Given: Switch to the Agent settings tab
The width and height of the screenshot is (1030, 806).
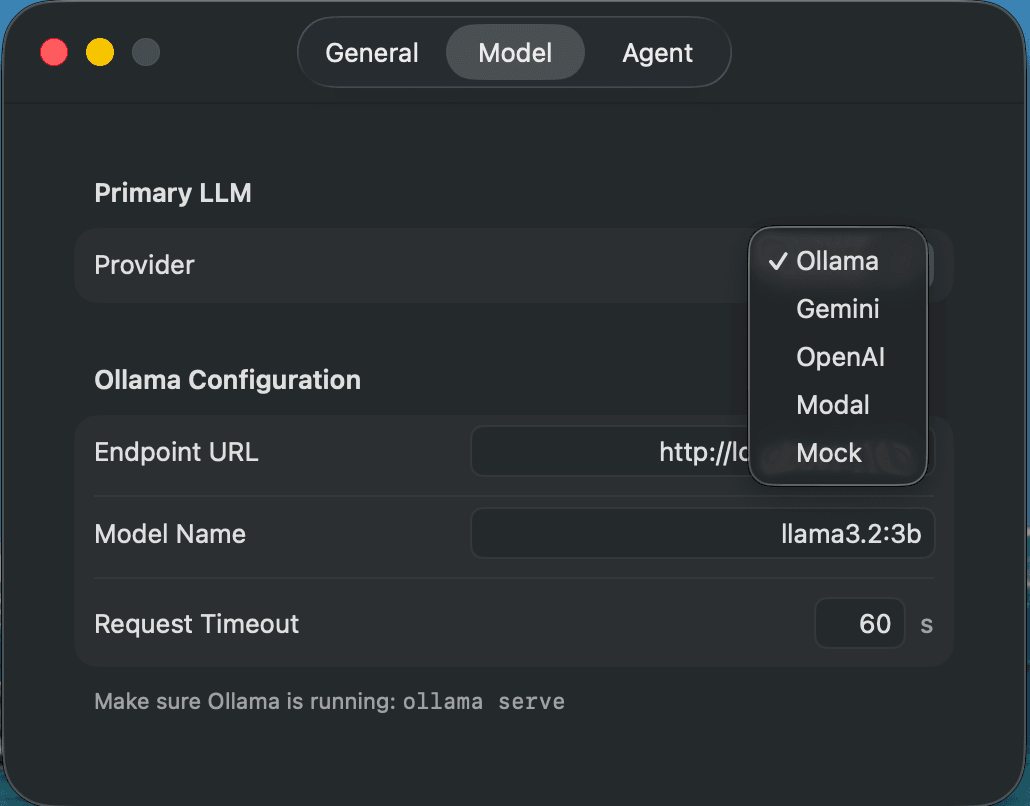Looking at the screenshot, I should [x=657, y=52].
